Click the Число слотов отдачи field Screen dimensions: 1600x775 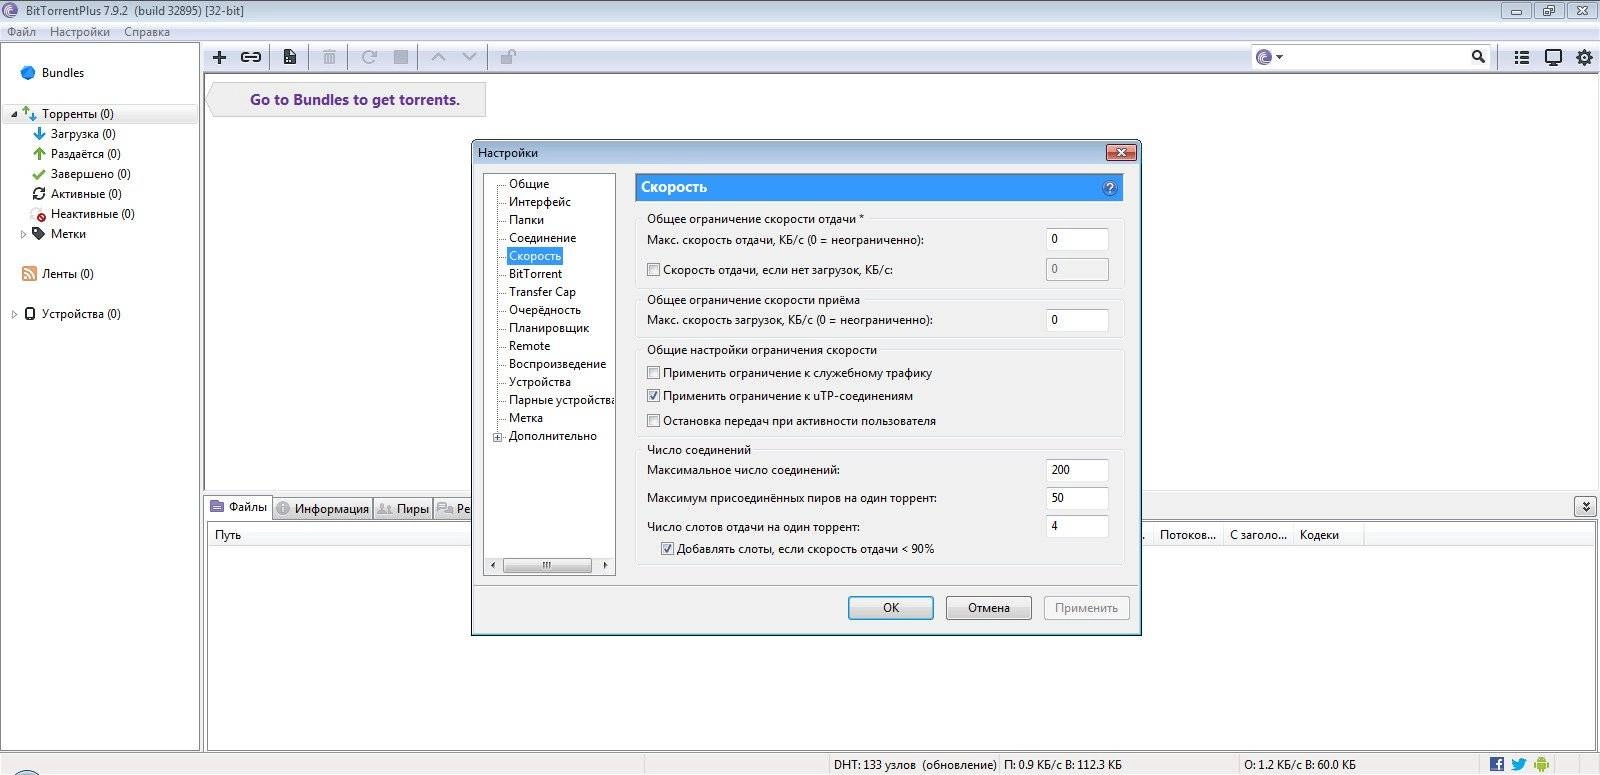tap(1077, 526)
